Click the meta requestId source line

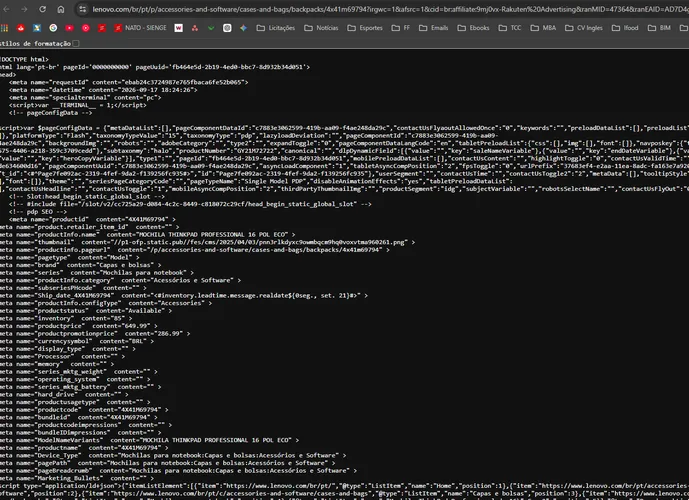129,82
